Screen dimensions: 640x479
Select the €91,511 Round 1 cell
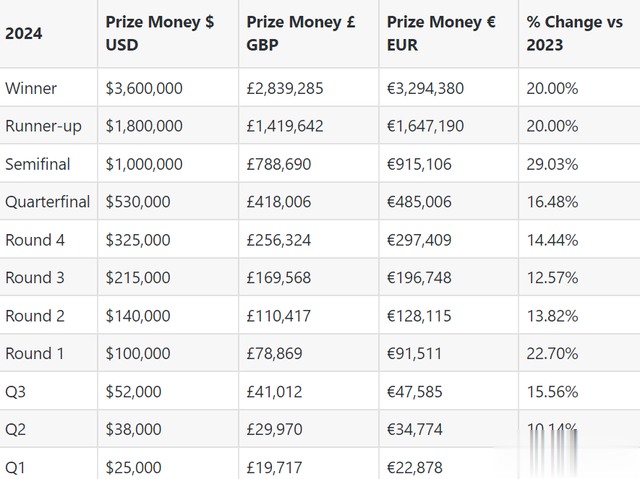[x=414, y=353]
